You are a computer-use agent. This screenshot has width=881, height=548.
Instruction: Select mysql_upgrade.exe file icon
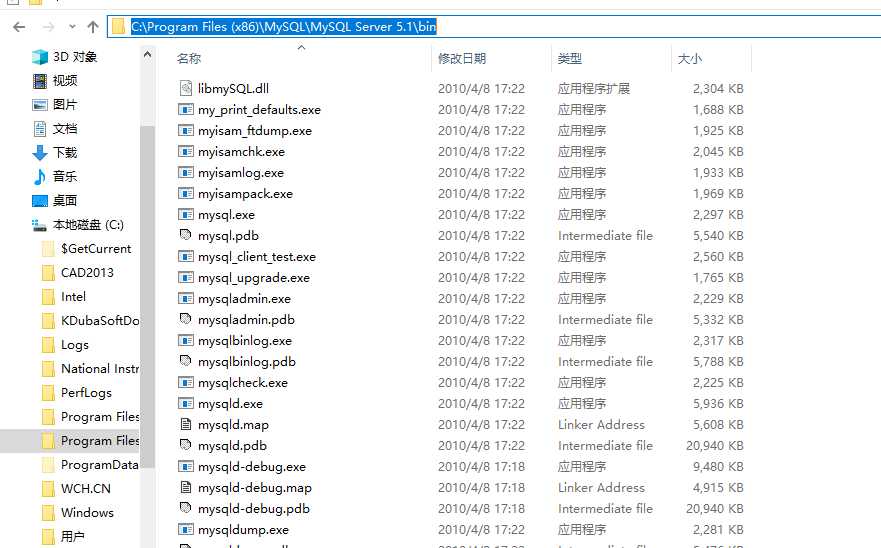185,277
